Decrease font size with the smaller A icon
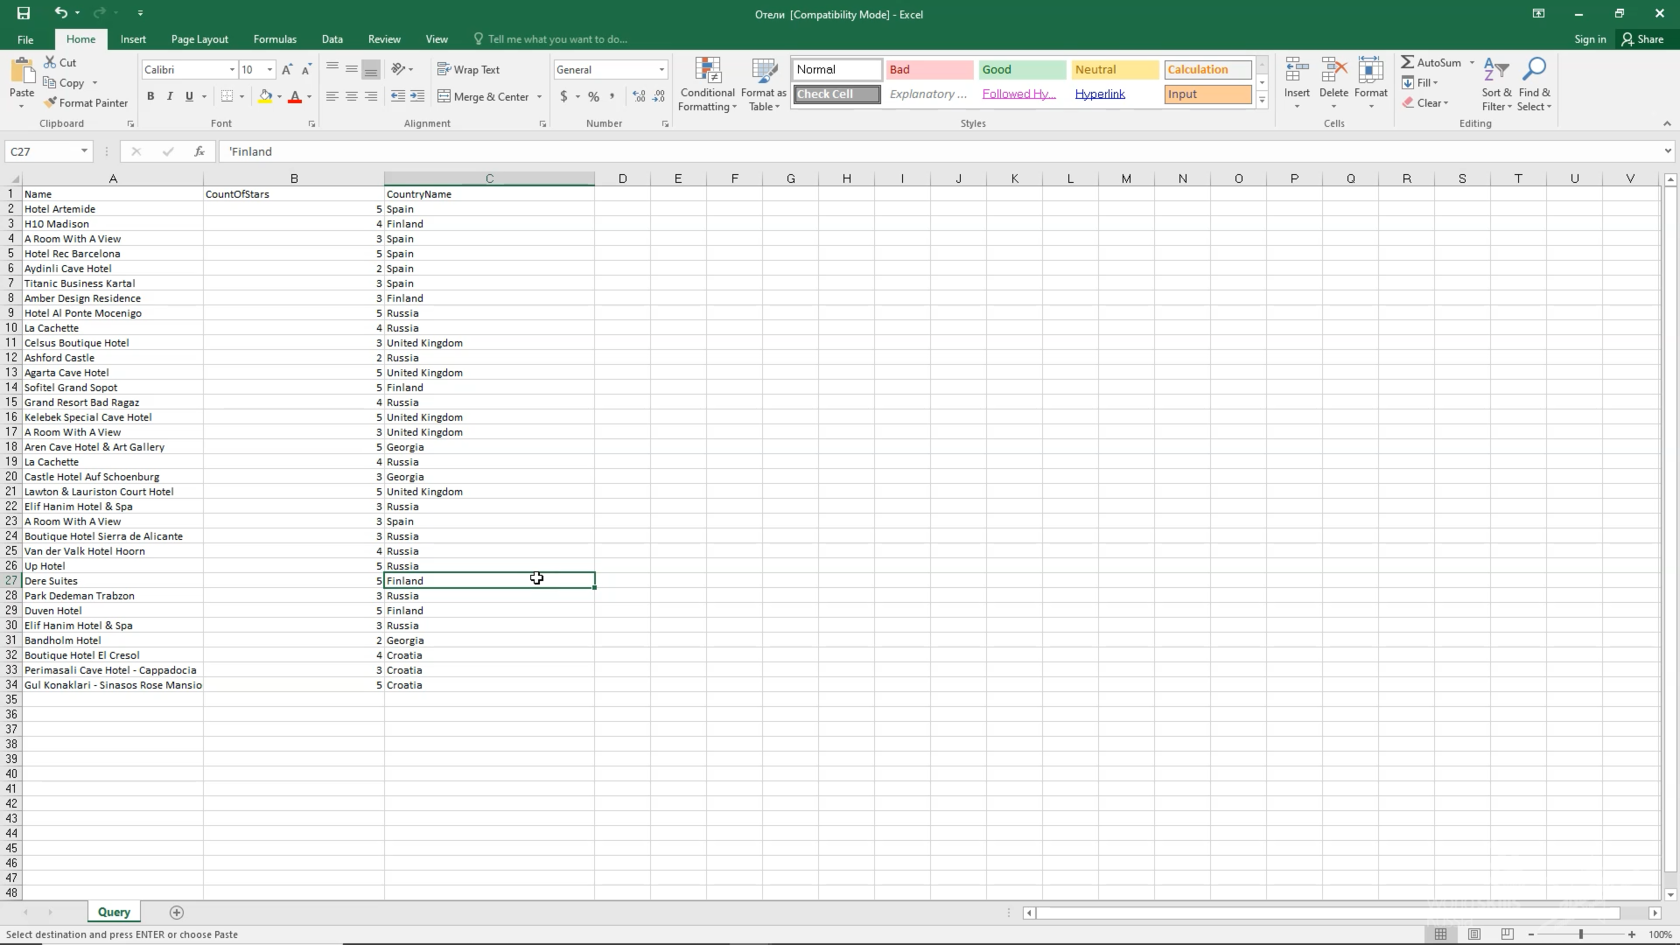Screen dimensions: 1680x945 pyautogui.click(x=306, y=70)
